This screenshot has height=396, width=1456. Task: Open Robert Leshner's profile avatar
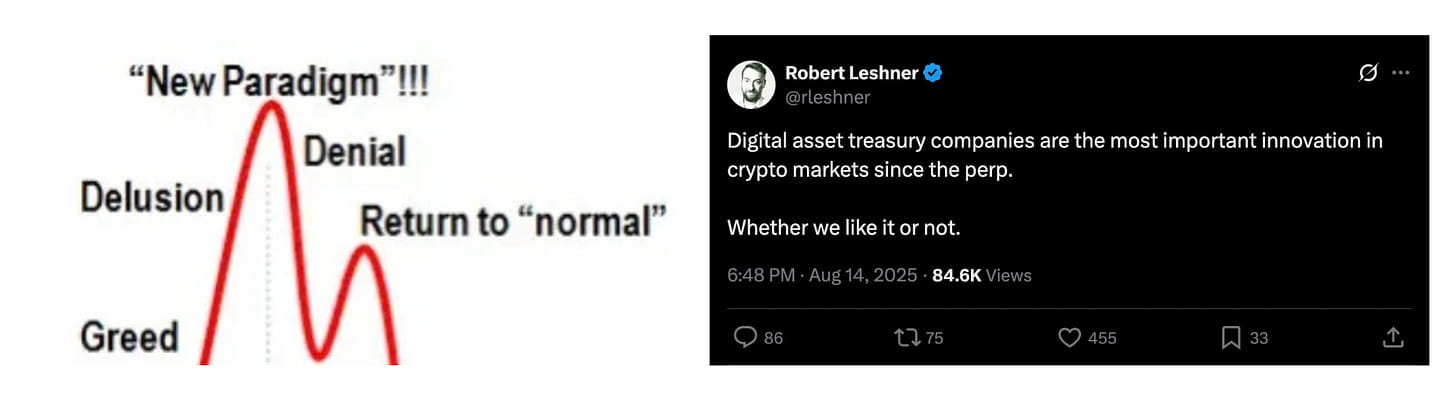[751, 84]
